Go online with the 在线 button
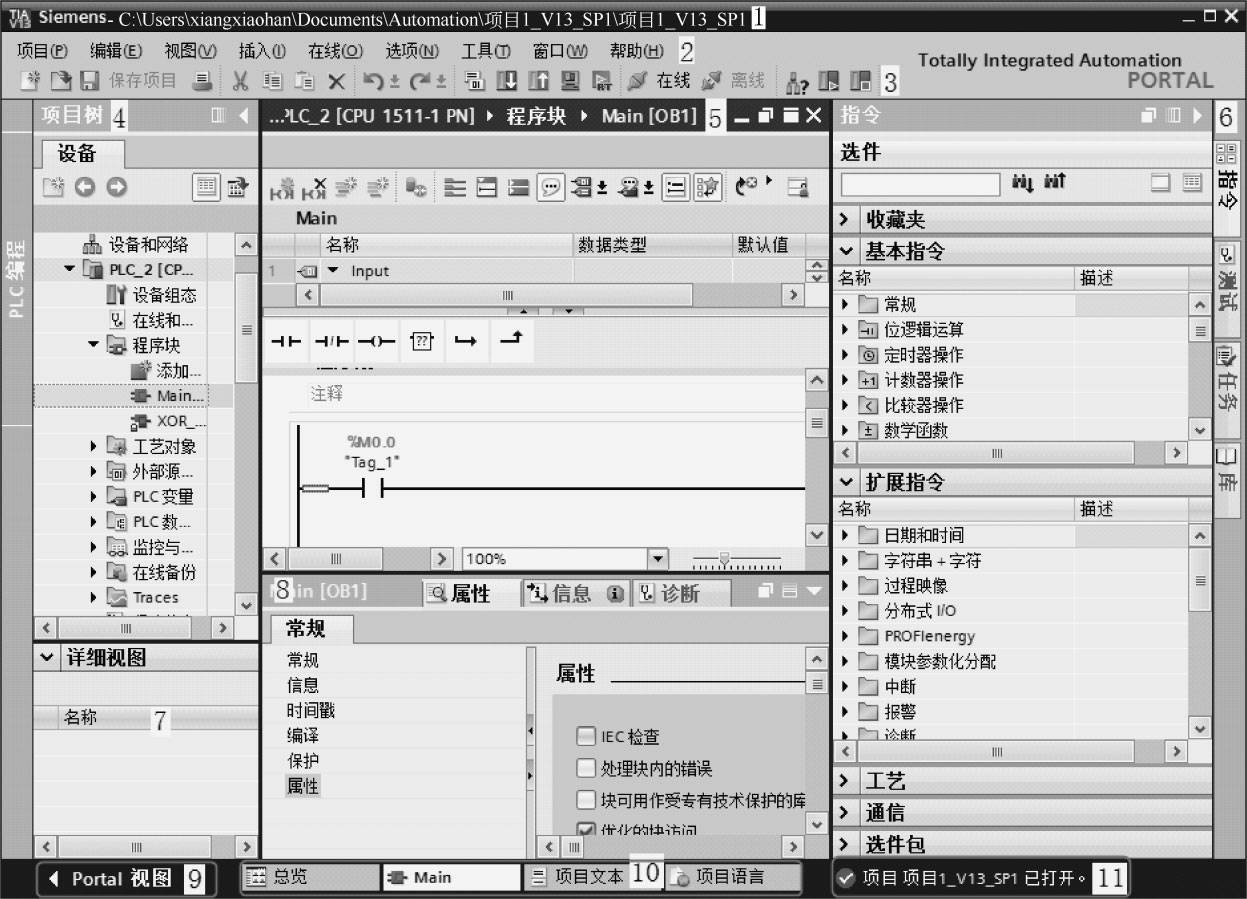Screen dimensions: 1247x899 661,81
